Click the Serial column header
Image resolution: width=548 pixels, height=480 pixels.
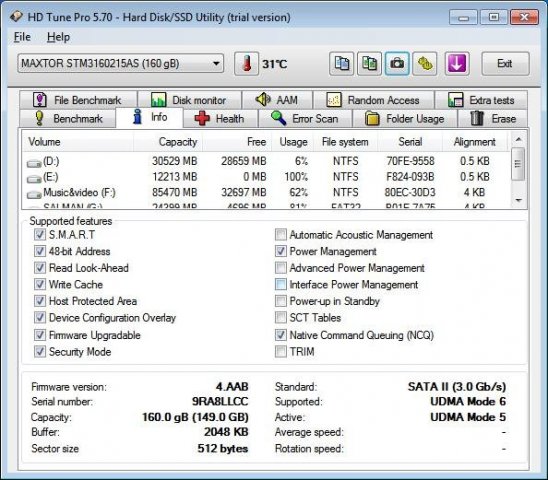pos(410,142)
